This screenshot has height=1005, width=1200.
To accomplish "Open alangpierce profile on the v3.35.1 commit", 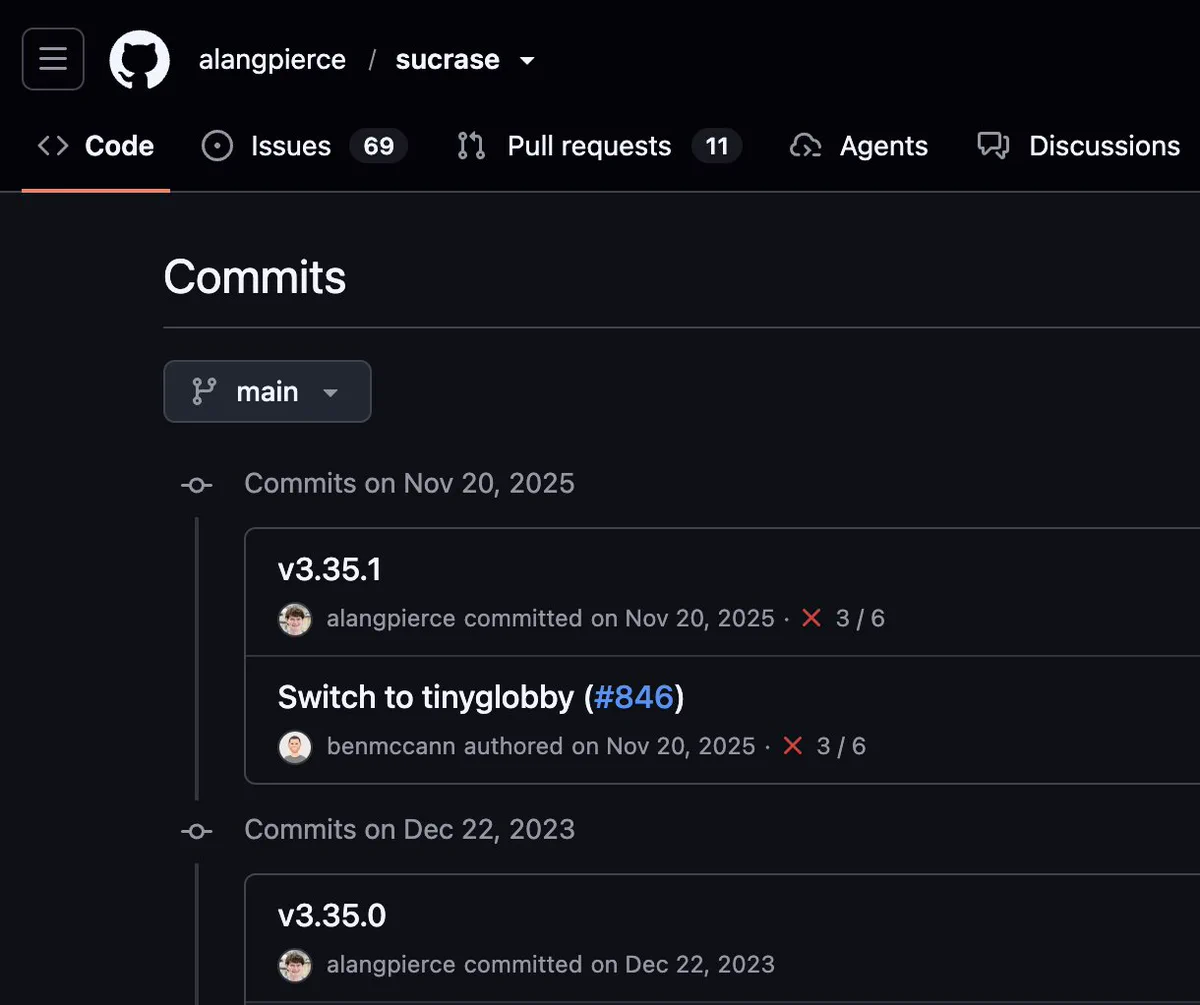I will (x=391, y=618).
